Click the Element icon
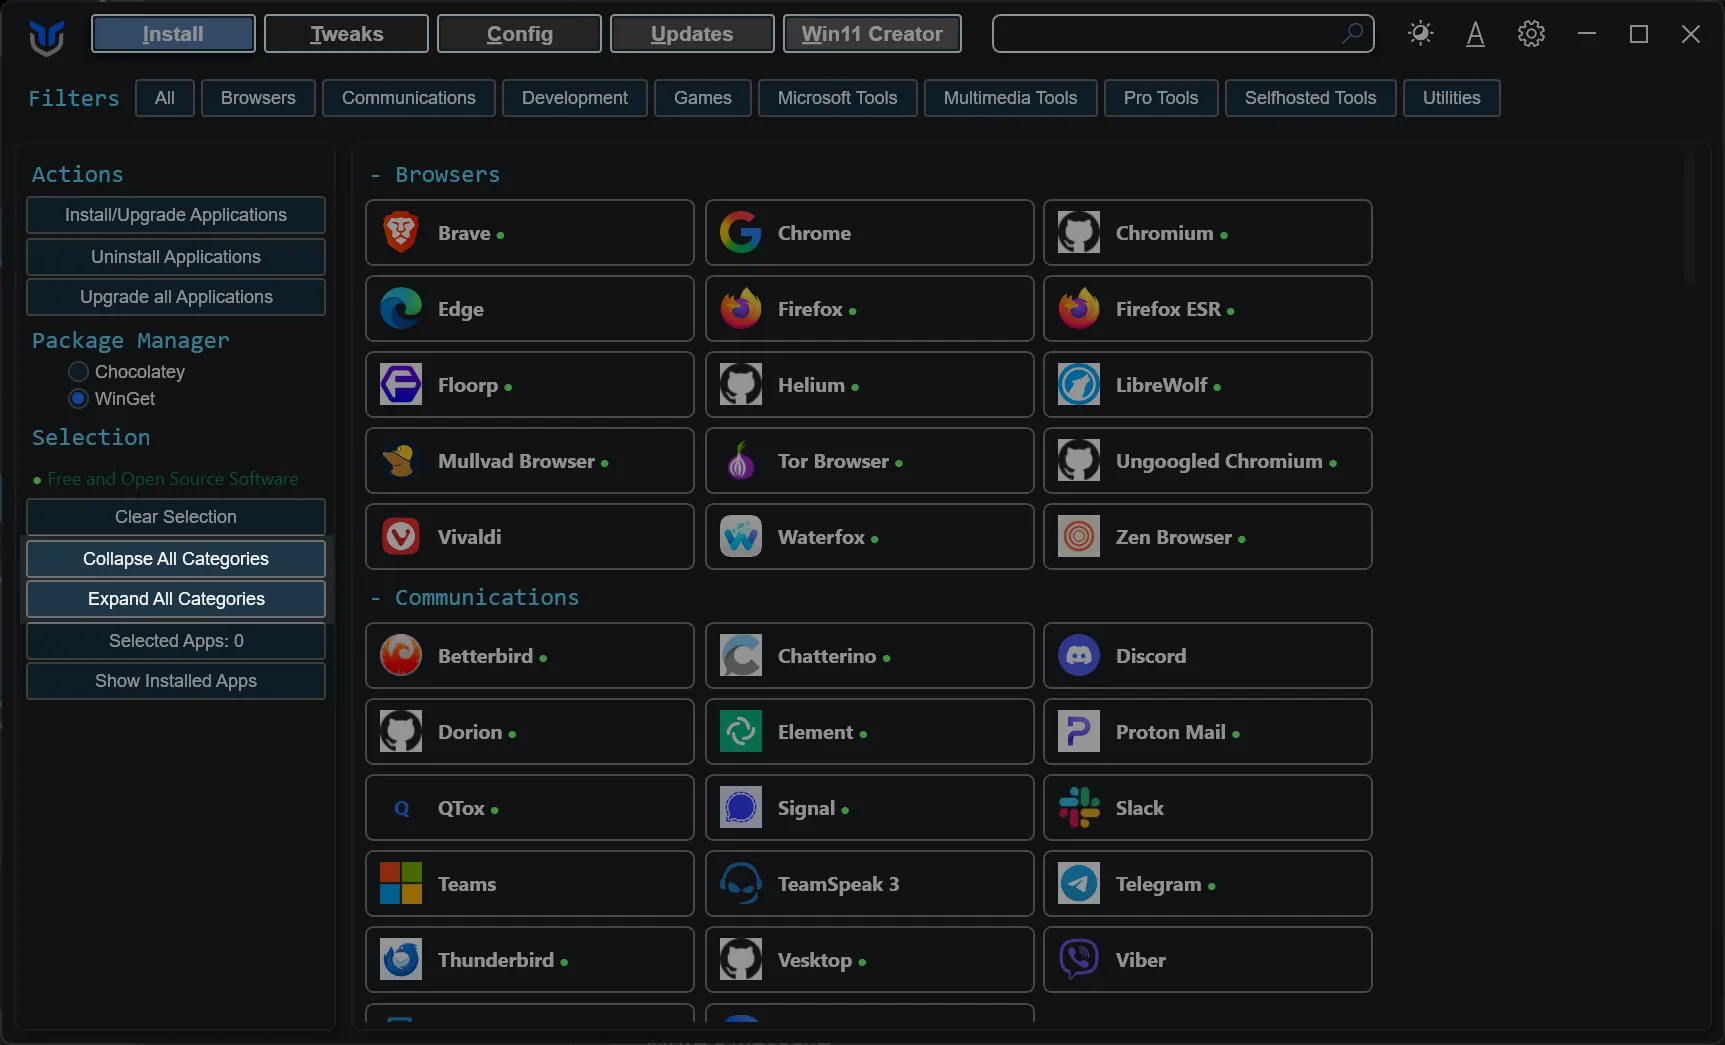The height and width of the screenshot is (1045, 1725). [741, 731]
